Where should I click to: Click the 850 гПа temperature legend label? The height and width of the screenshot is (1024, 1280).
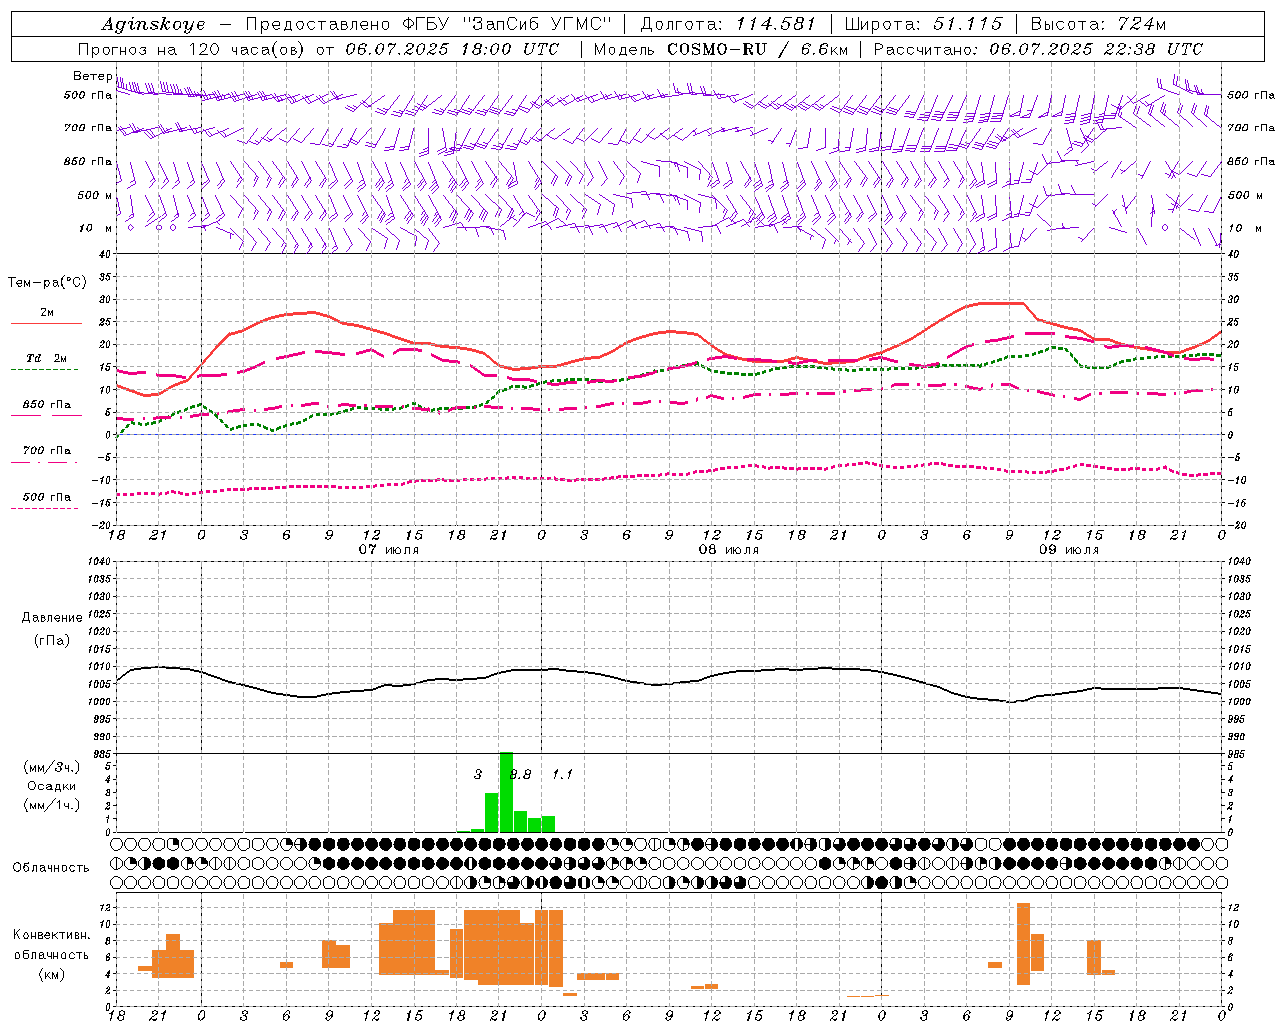(47, 405)
